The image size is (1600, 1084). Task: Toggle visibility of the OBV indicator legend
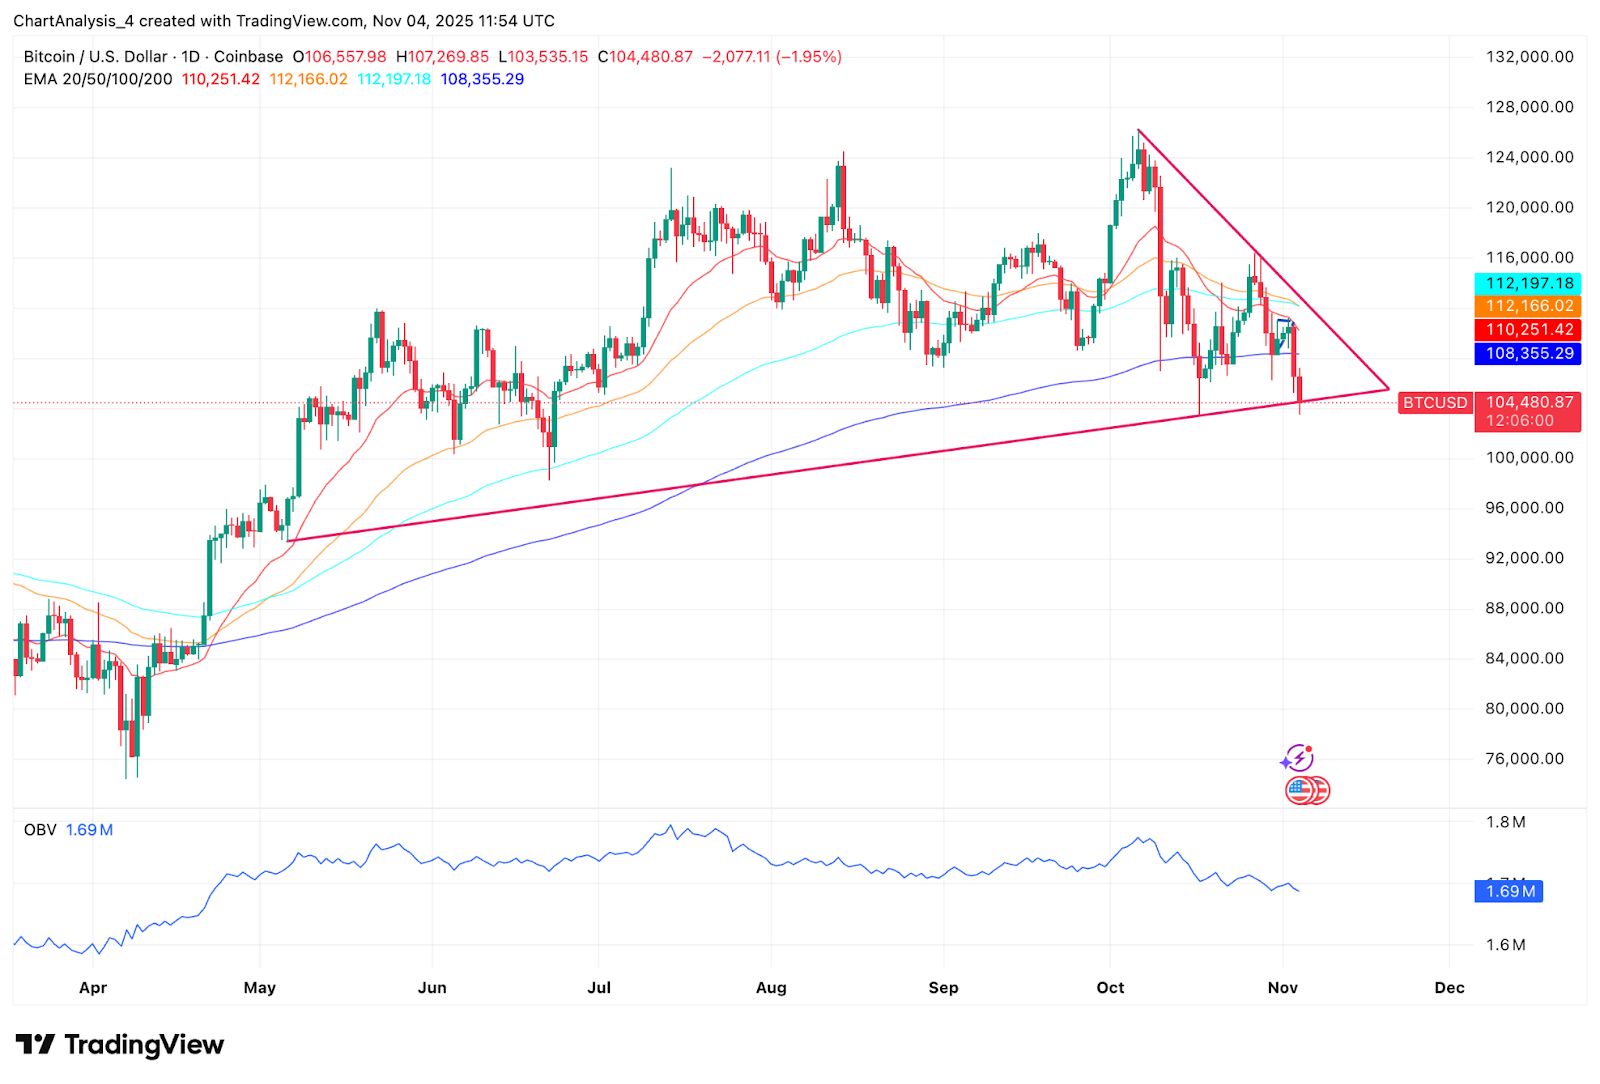(x=40, y=829)
